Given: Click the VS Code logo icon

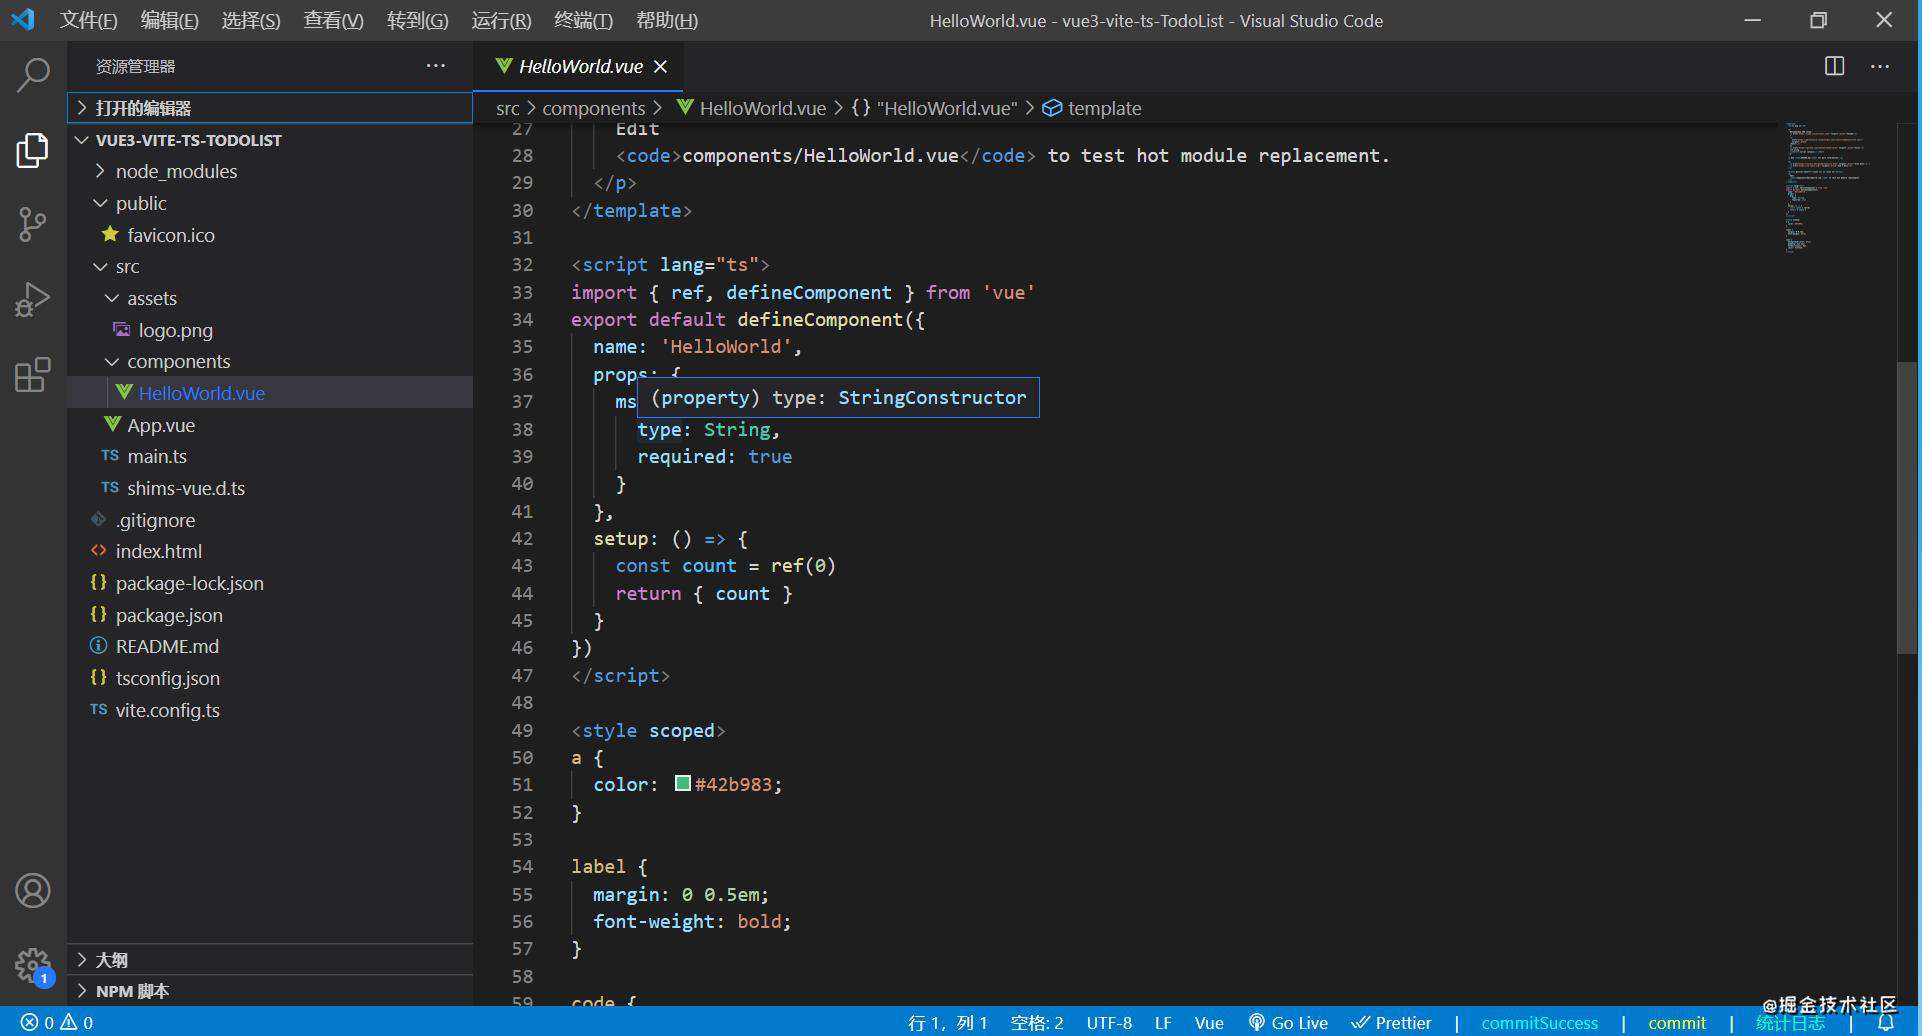Looking at the screenshot, I should point(22,20).
